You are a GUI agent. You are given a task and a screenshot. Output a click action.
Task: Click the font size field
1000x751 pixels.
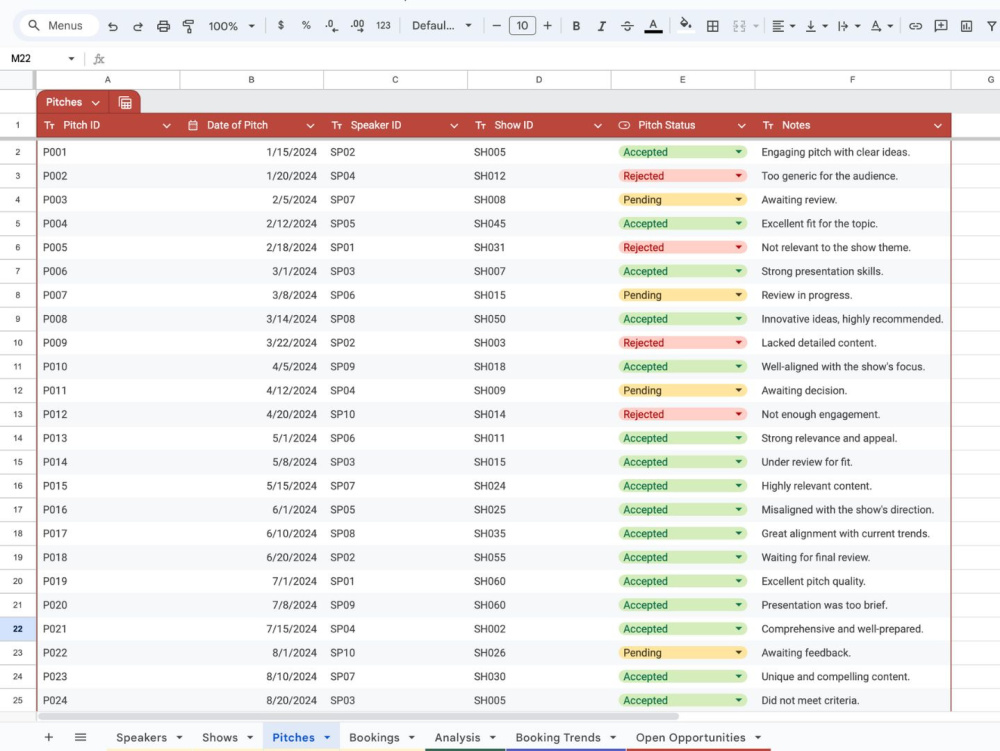[x=522, y=26]
